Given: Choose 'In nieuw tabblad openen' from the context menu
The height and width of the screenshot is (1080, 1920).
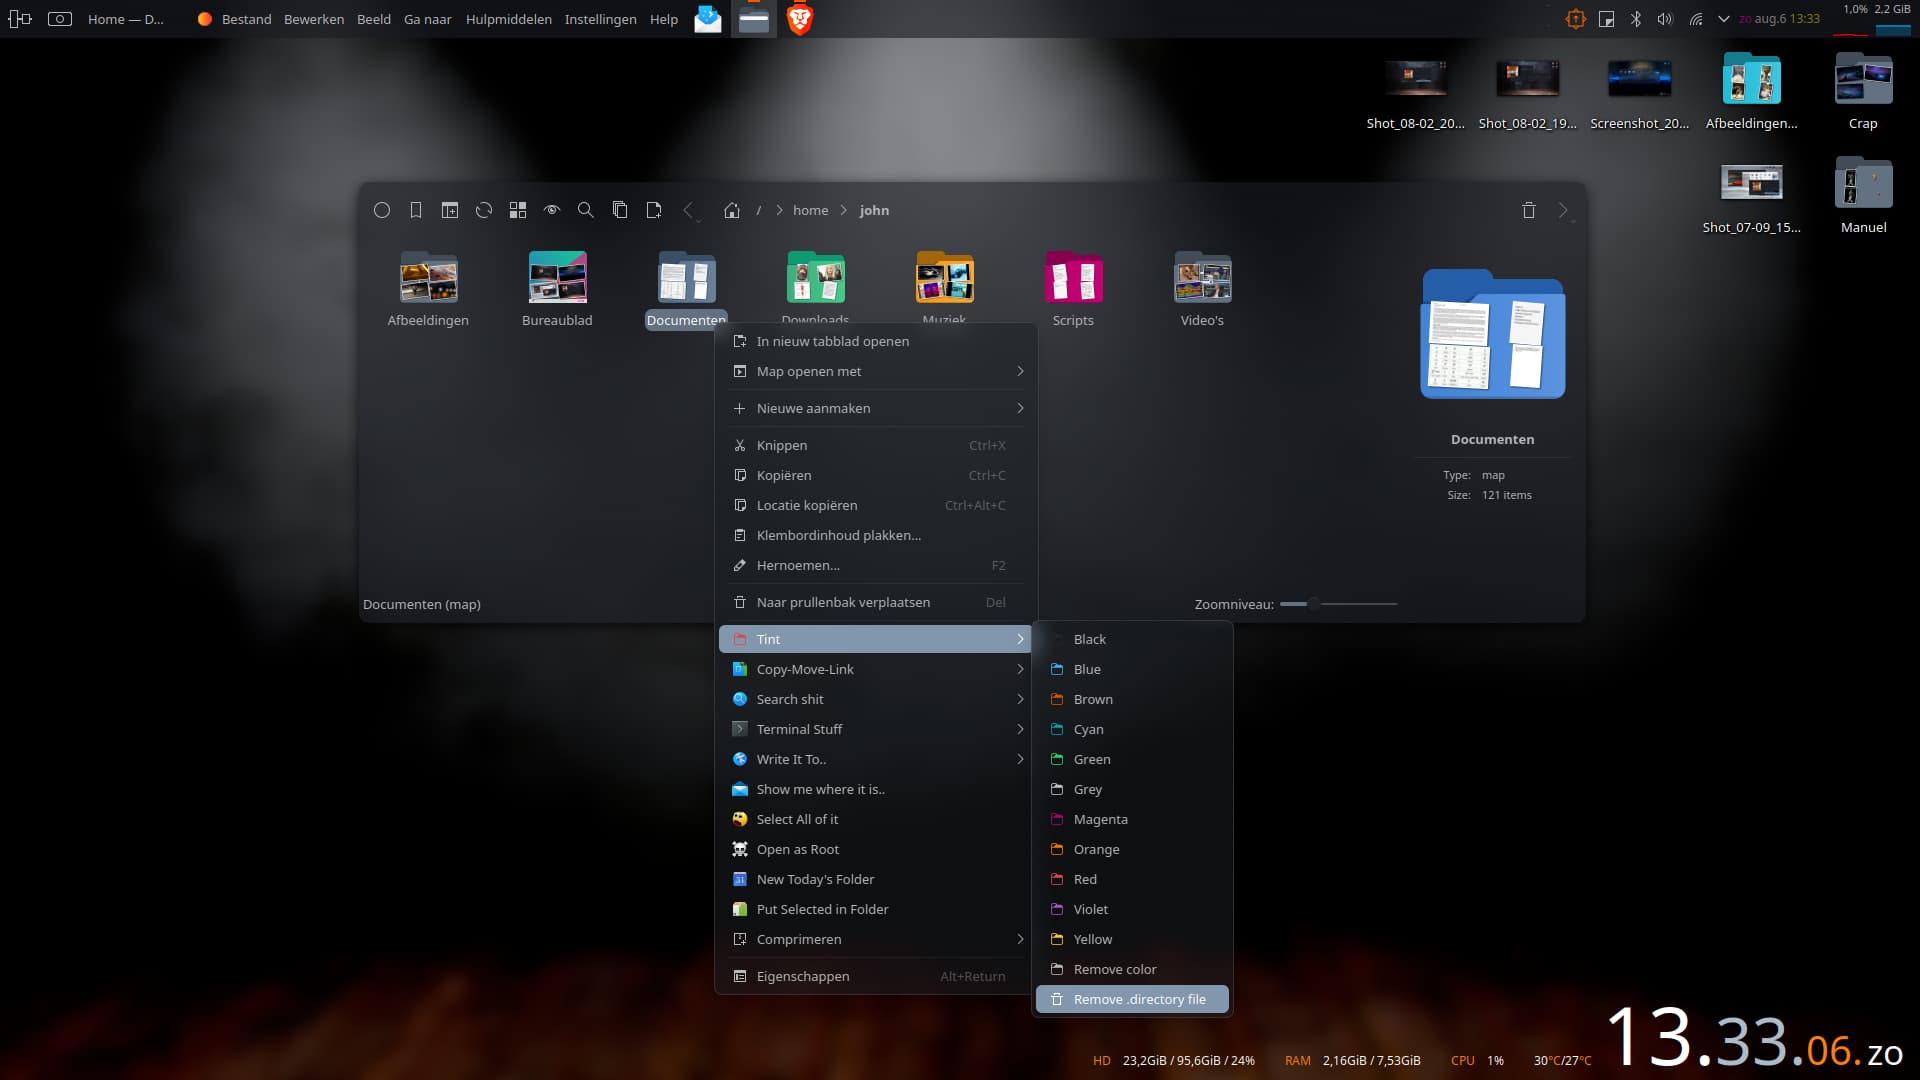Looking at the screenshot, I should [x=876, y=341].
